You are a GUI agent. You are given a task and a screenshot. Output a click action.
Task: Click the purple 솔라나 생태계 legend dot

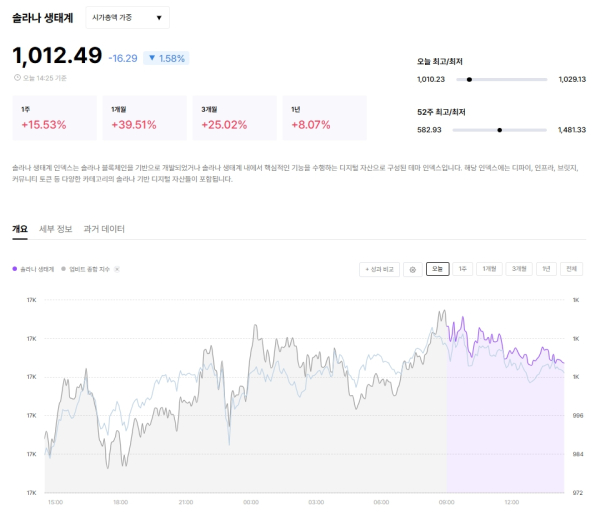pos(15,269)
